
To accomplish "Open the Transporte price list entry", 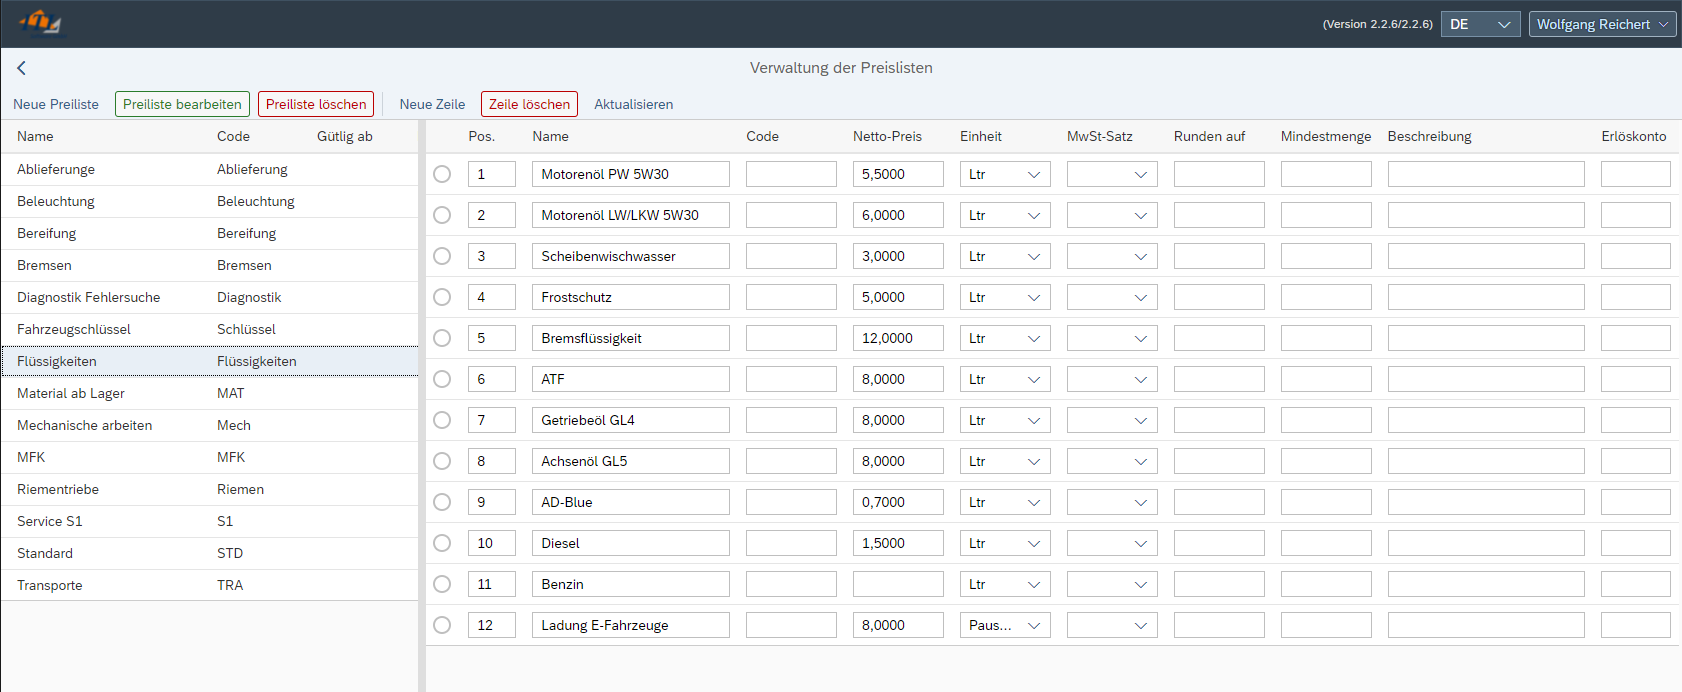I will (x=50, y=585).
